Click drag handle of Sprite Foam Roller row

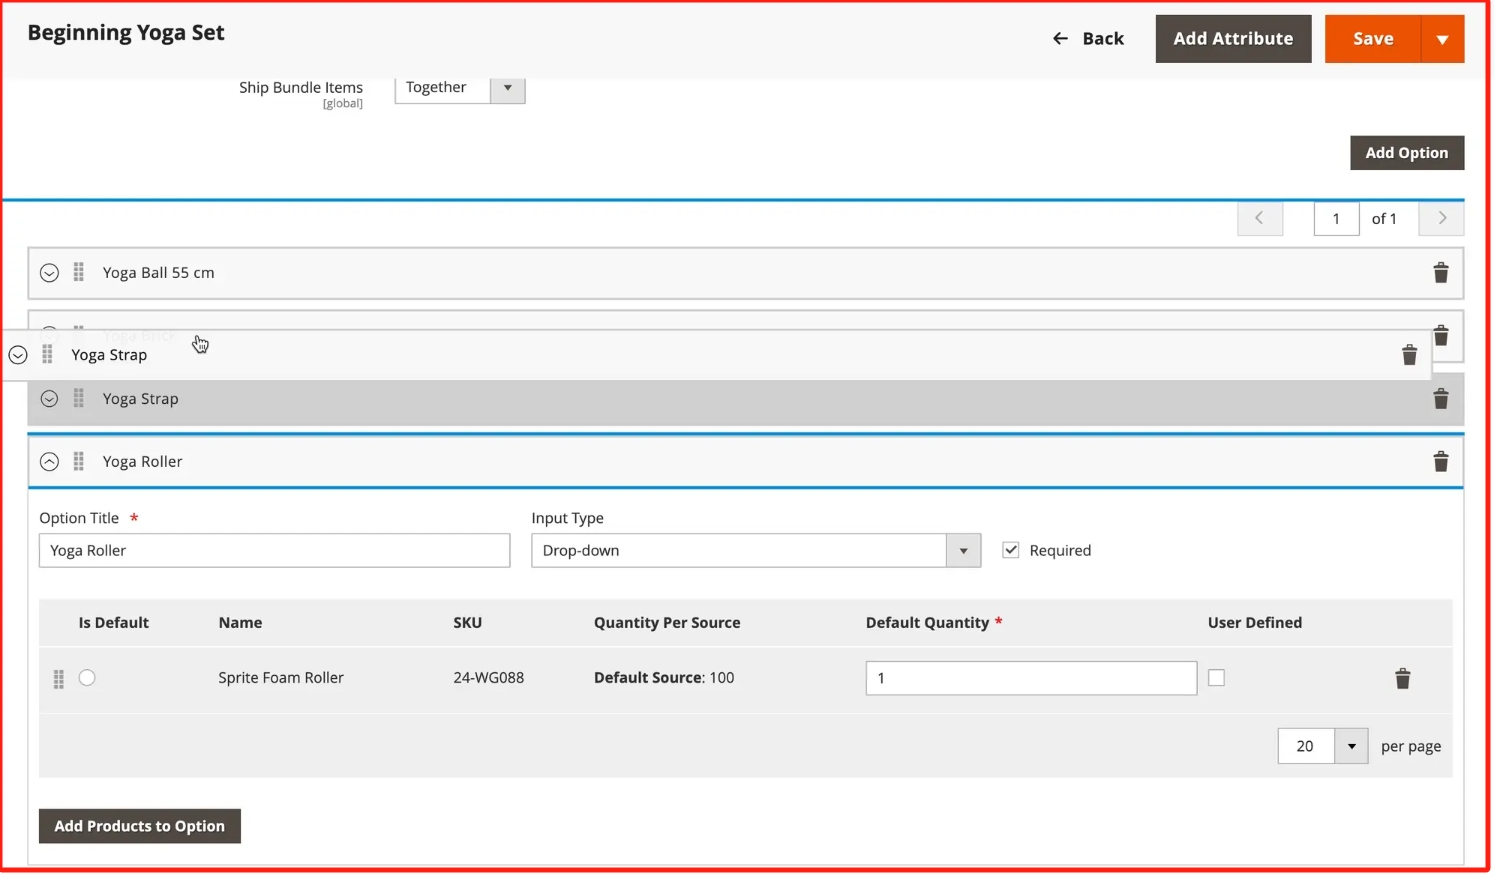coord(58,679)
